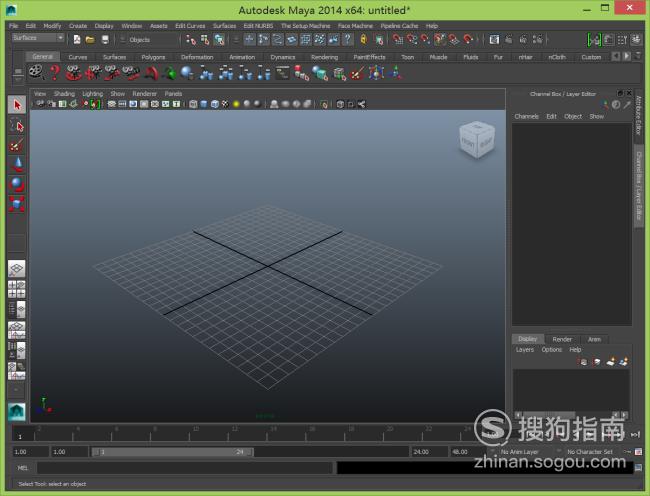Click the red question mark shelf icon

[x=55, y=73]
